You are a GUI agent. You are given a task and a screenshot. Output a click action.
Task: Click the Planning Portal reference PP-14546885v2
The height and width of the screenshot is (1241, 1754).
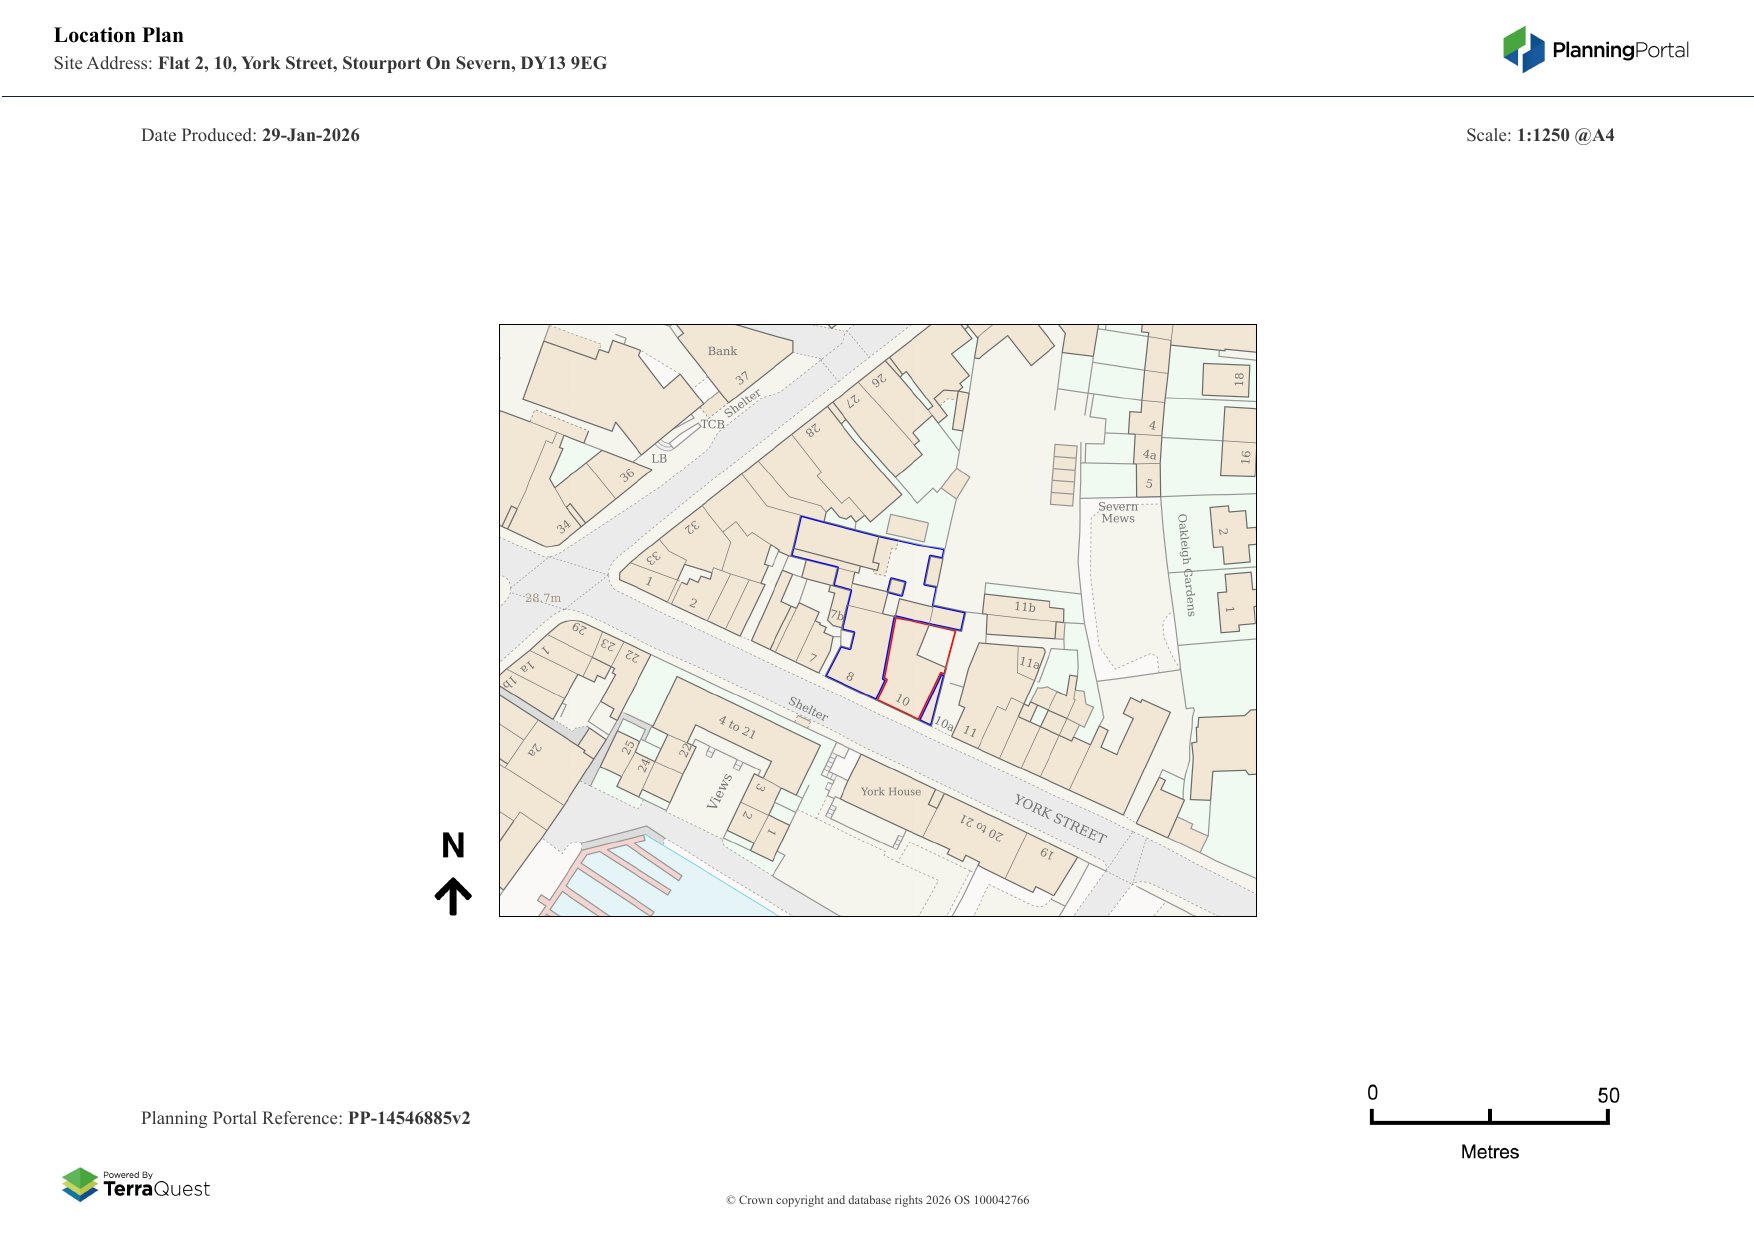coord(408,1118)
